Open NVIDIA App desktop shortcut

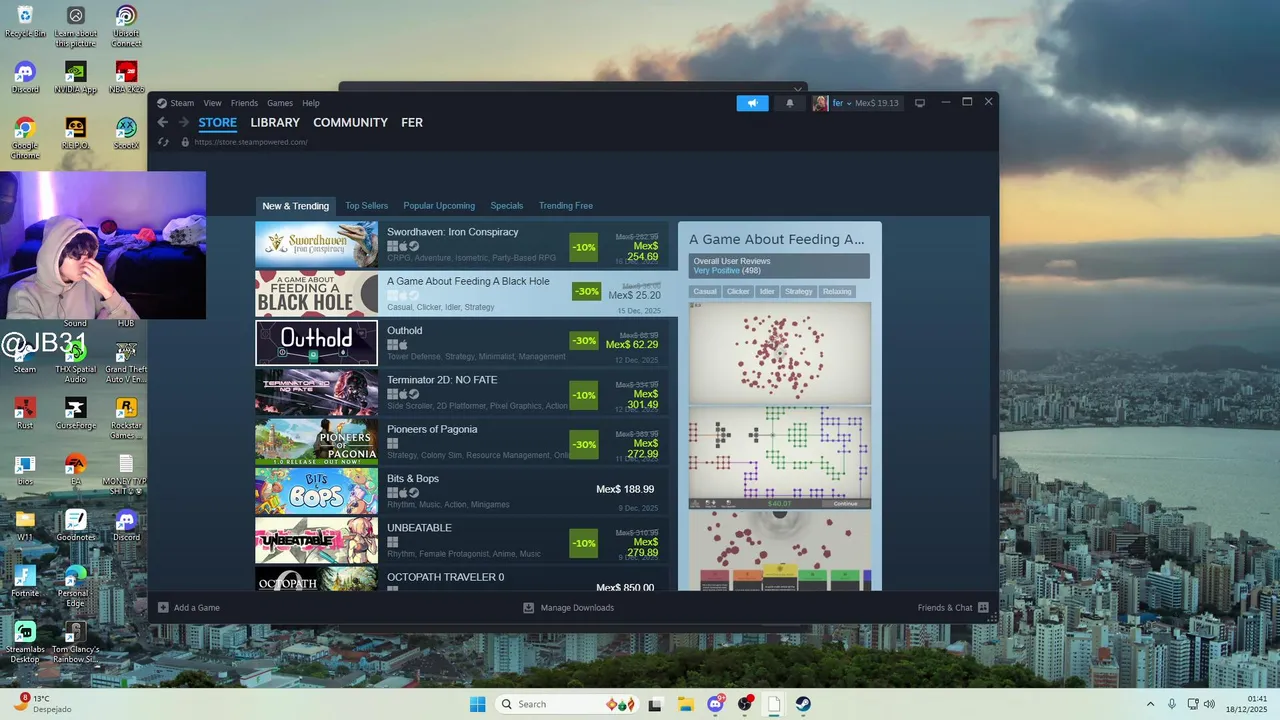point(75,78)
